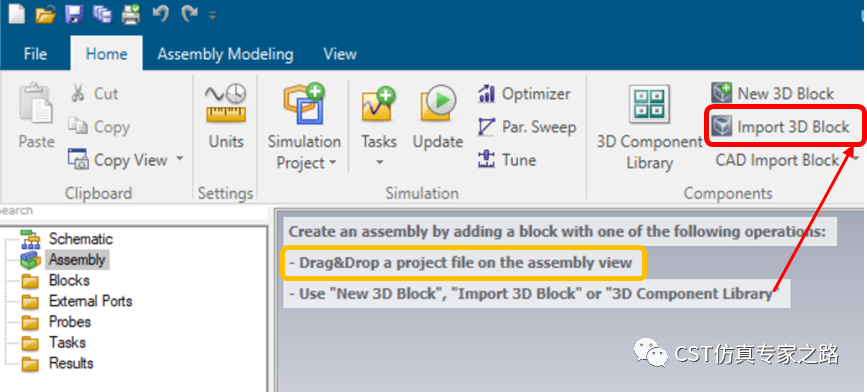Undo the last action with the arrow icon
Screen dimensions: 867x392
coord(160,14)
